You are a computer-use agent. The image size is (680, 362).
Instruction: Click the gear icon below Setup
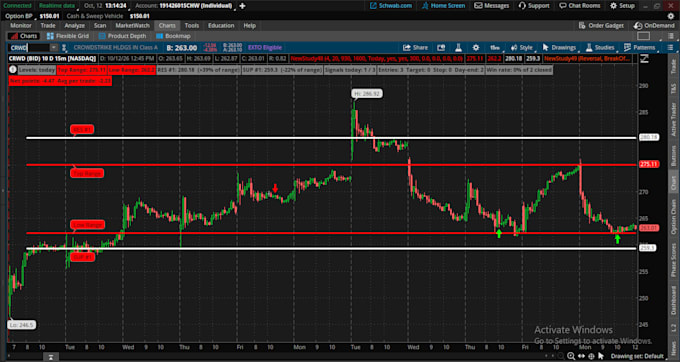point(671,16)
